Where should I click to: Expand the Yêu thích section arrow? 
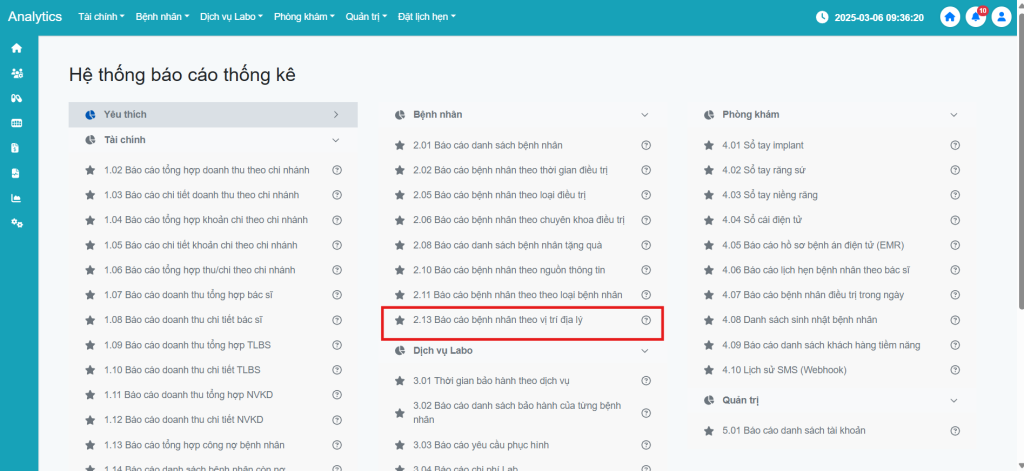[336, 115]
